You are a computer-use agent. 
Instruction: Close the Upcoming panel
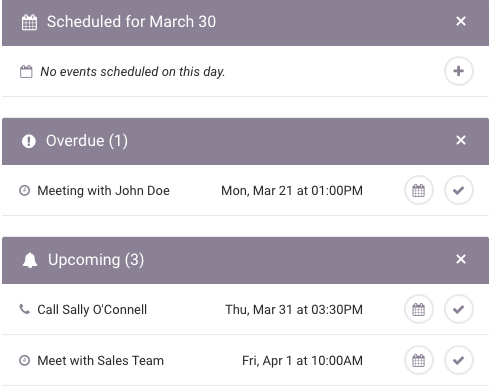pyautogui.click(x=461, y=259)
